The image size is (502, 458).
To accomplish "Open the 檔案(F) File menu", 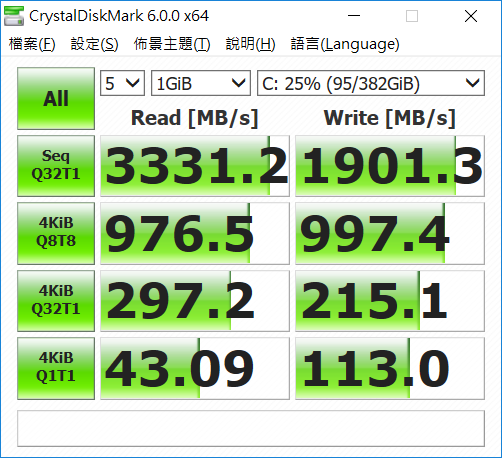I will pyautogui.click(x=32, y=44).
